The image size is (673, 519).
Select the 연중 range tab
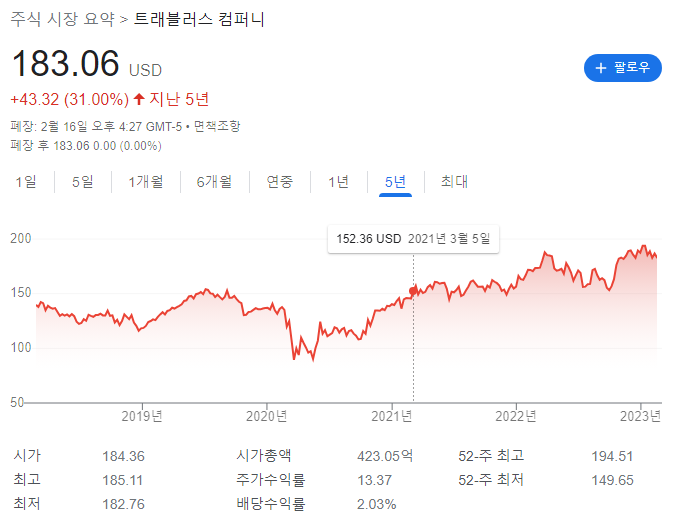(x=279, y=182)
